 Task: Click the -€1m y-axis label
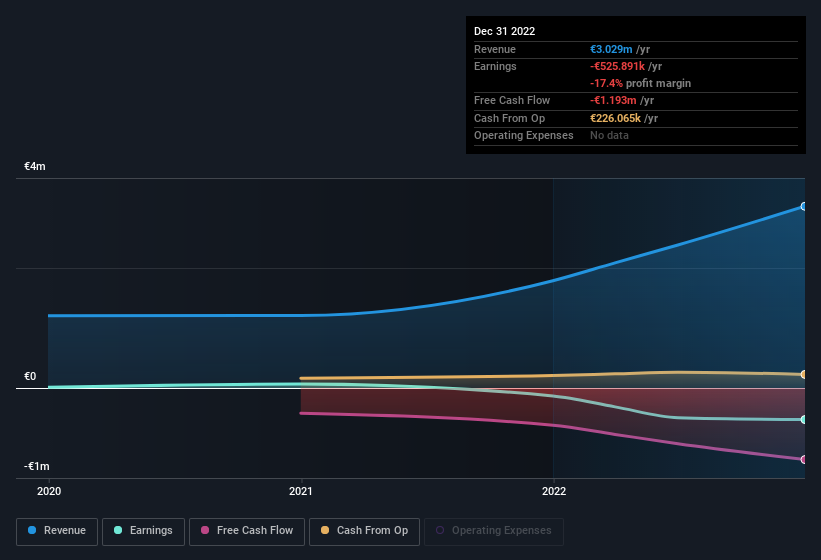tap(36, 466)
